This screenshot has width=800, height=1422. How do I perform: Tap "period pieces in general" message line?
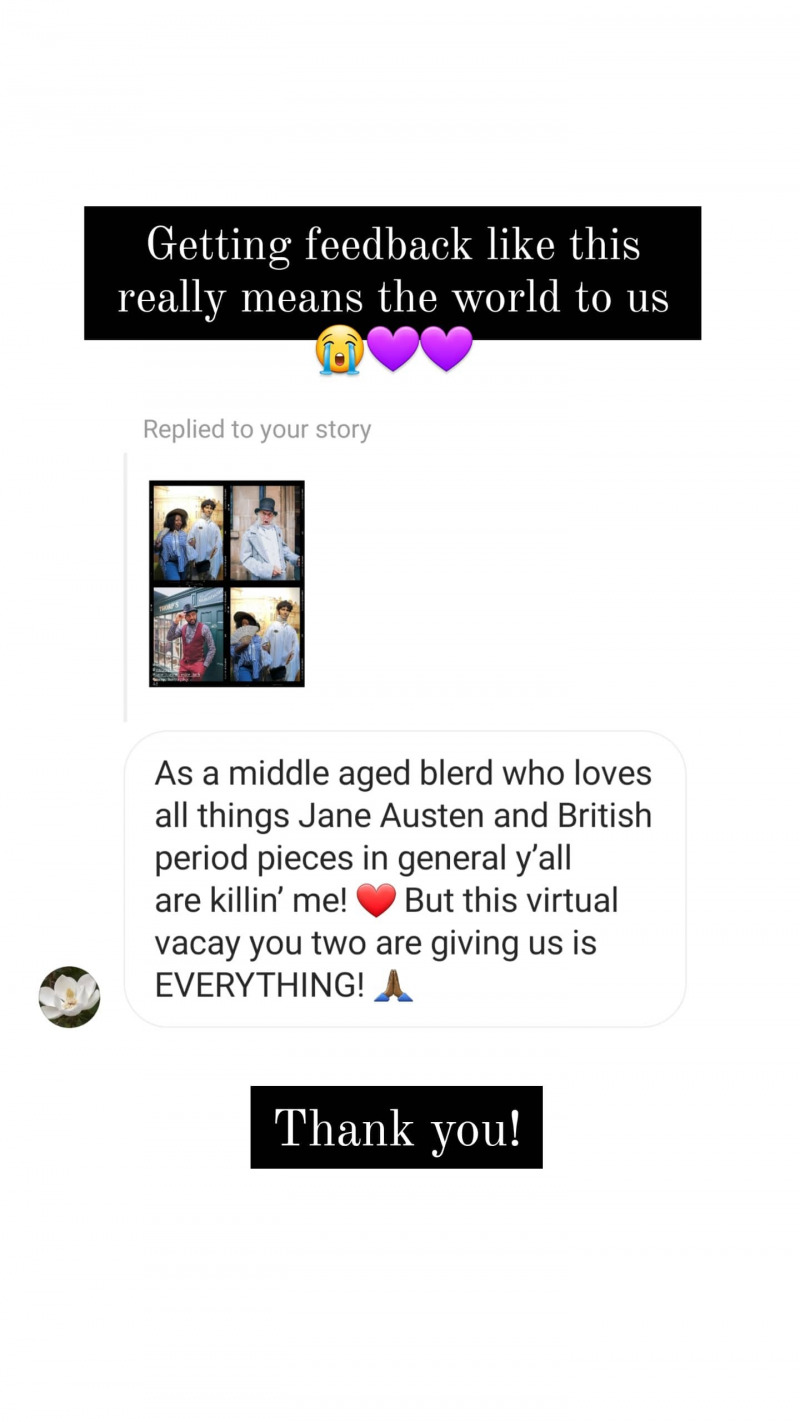pos(363,858)
